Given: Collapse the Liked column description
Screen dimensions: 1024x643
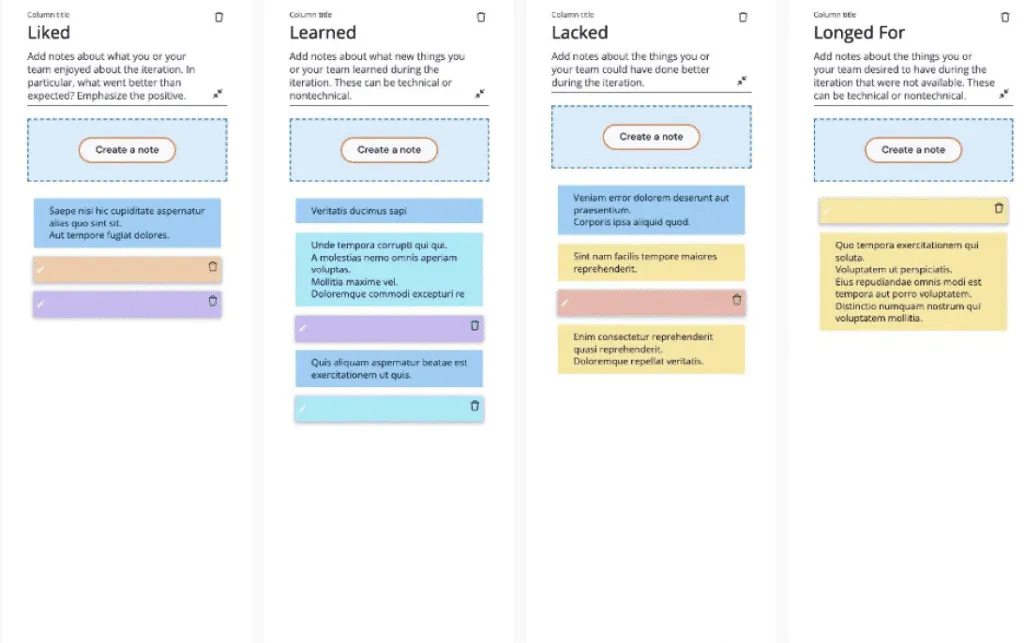Looking at the screenshot, I should tap(217, 94).
